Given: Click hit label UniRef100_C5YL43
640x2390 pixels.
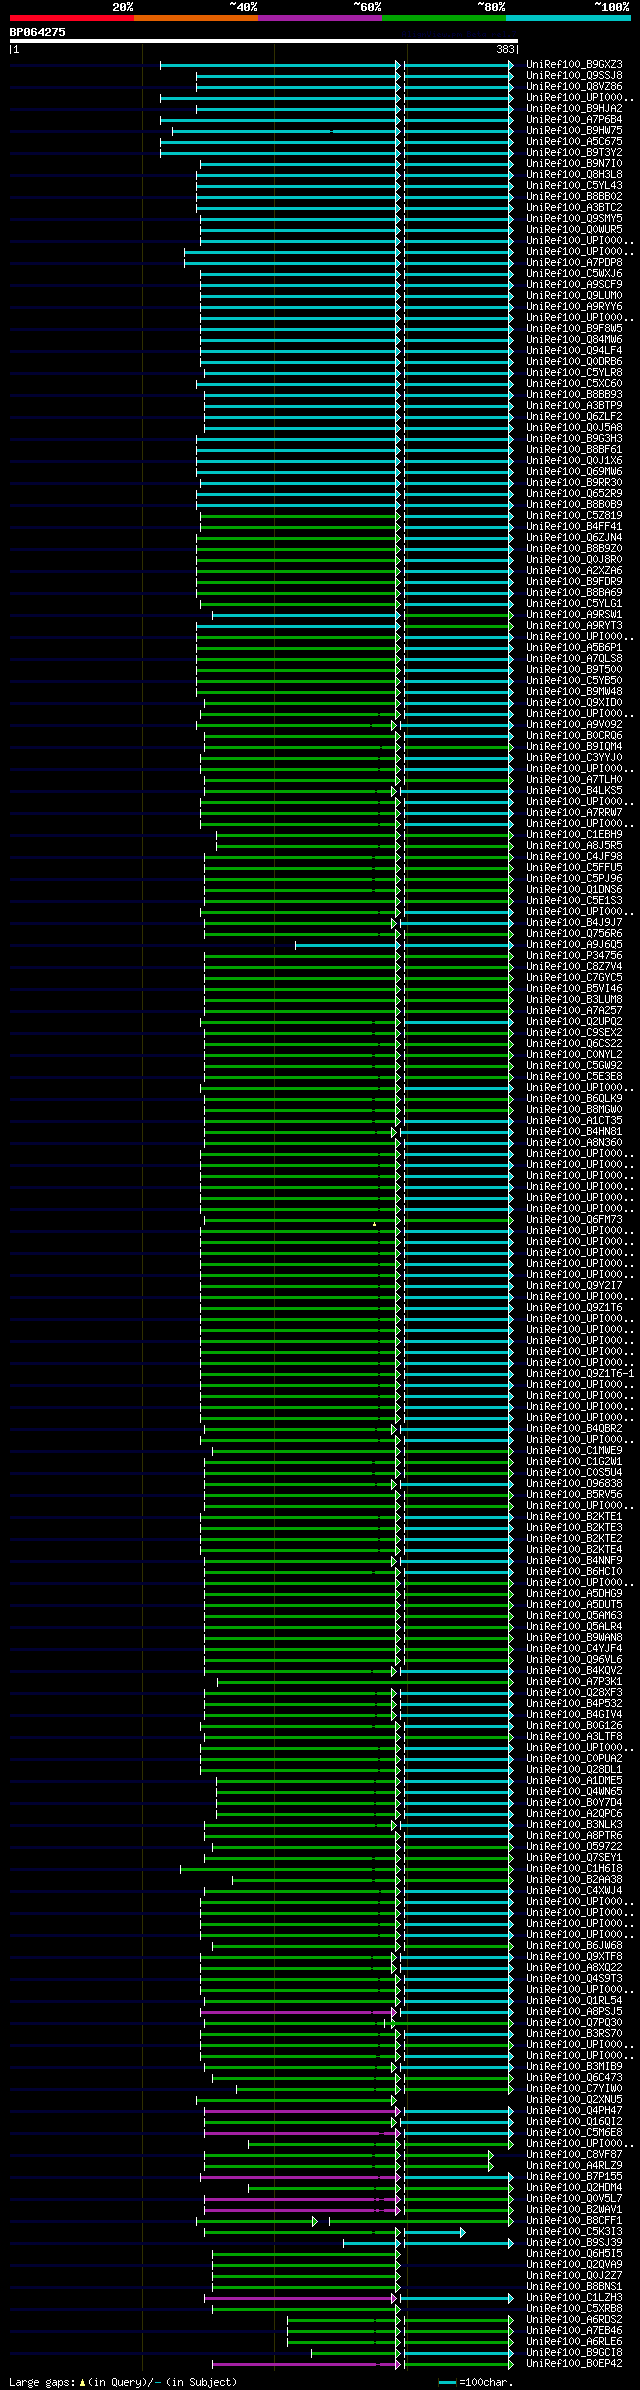Looking at the screenshot, I should [574, 186].
